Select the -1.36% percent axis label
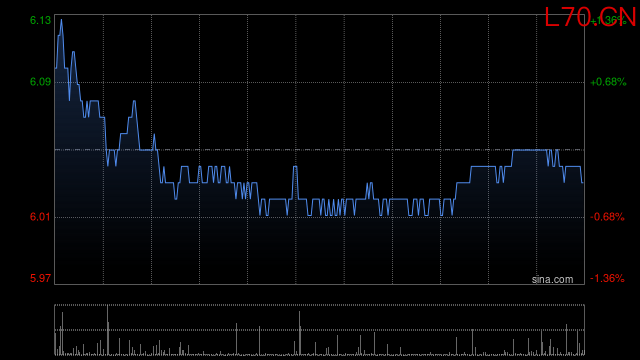Viewport: 640px width, 360px height. pos(607,278)
